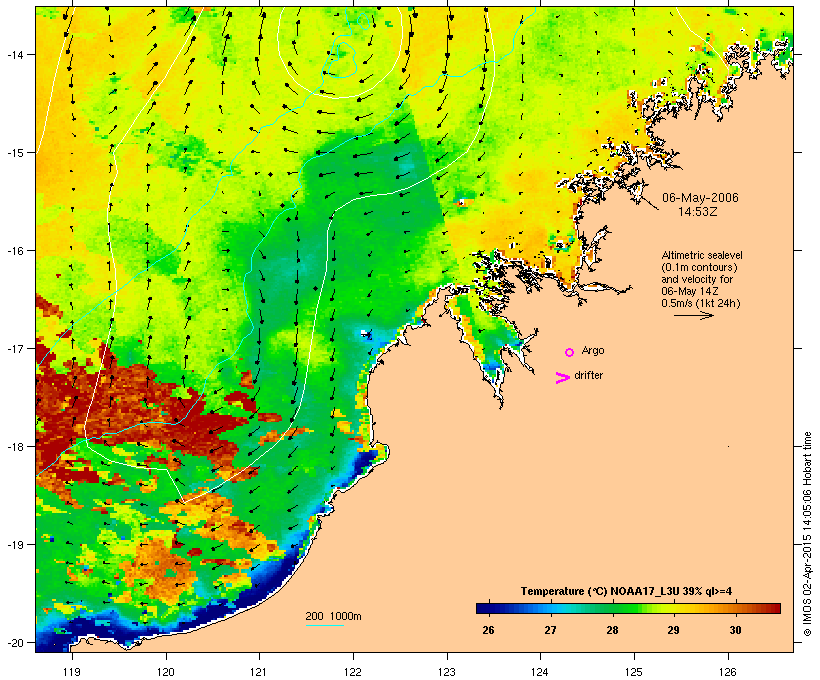Click the '06-May 14Z' caption line
The width and height of the screenshot is (820, 680).
click(x=690, y=291)
